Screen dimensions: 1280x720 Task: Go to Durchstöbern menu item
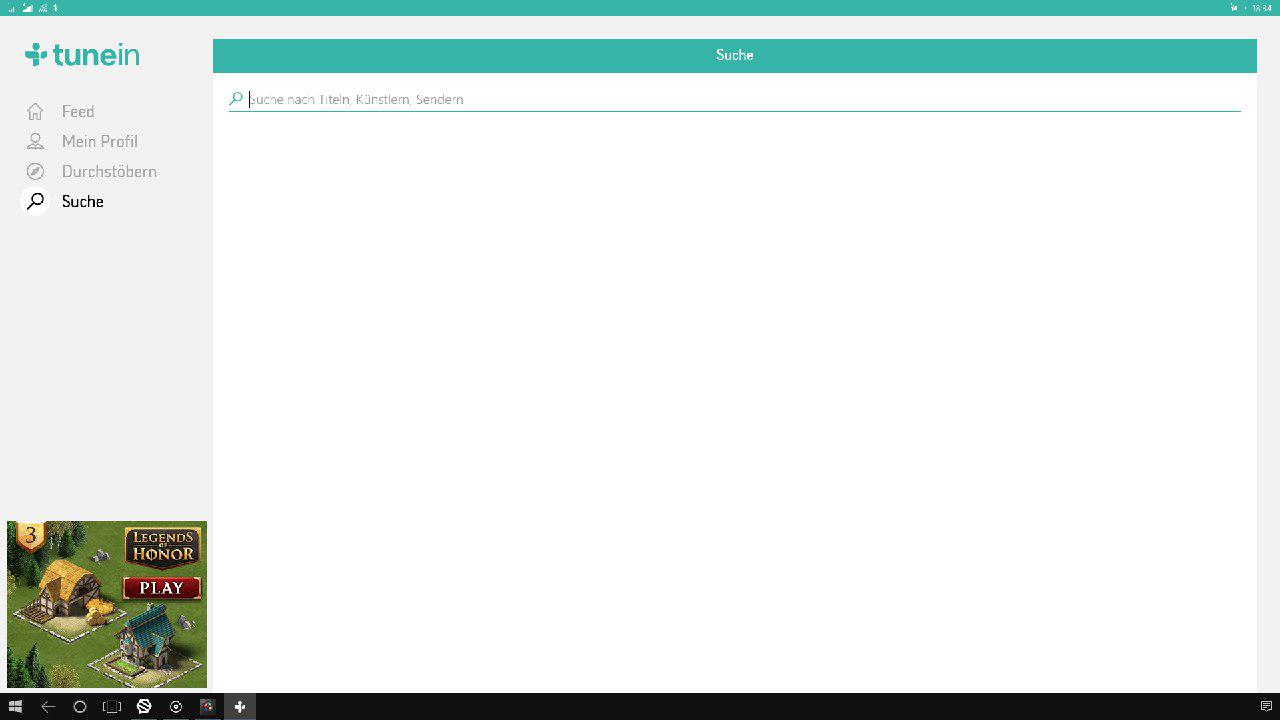109,171
